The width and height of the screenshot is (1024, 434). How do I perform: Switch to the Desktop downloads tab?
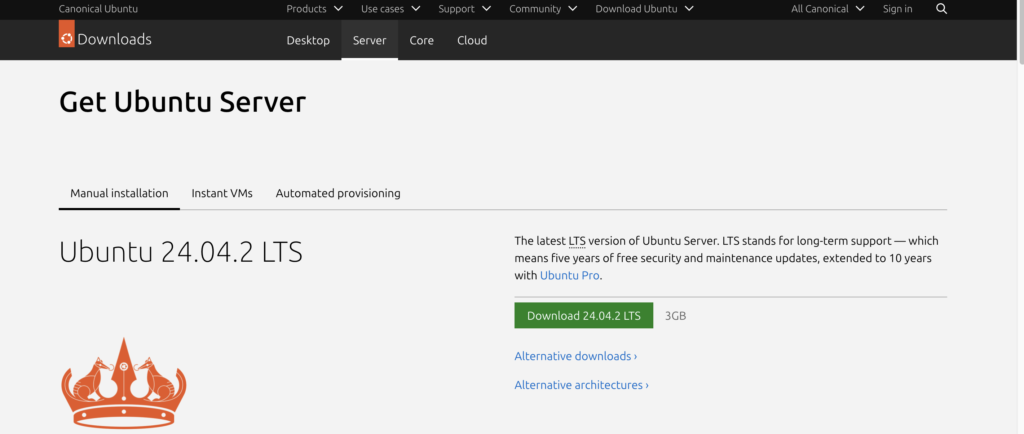[x=308, y=40]
